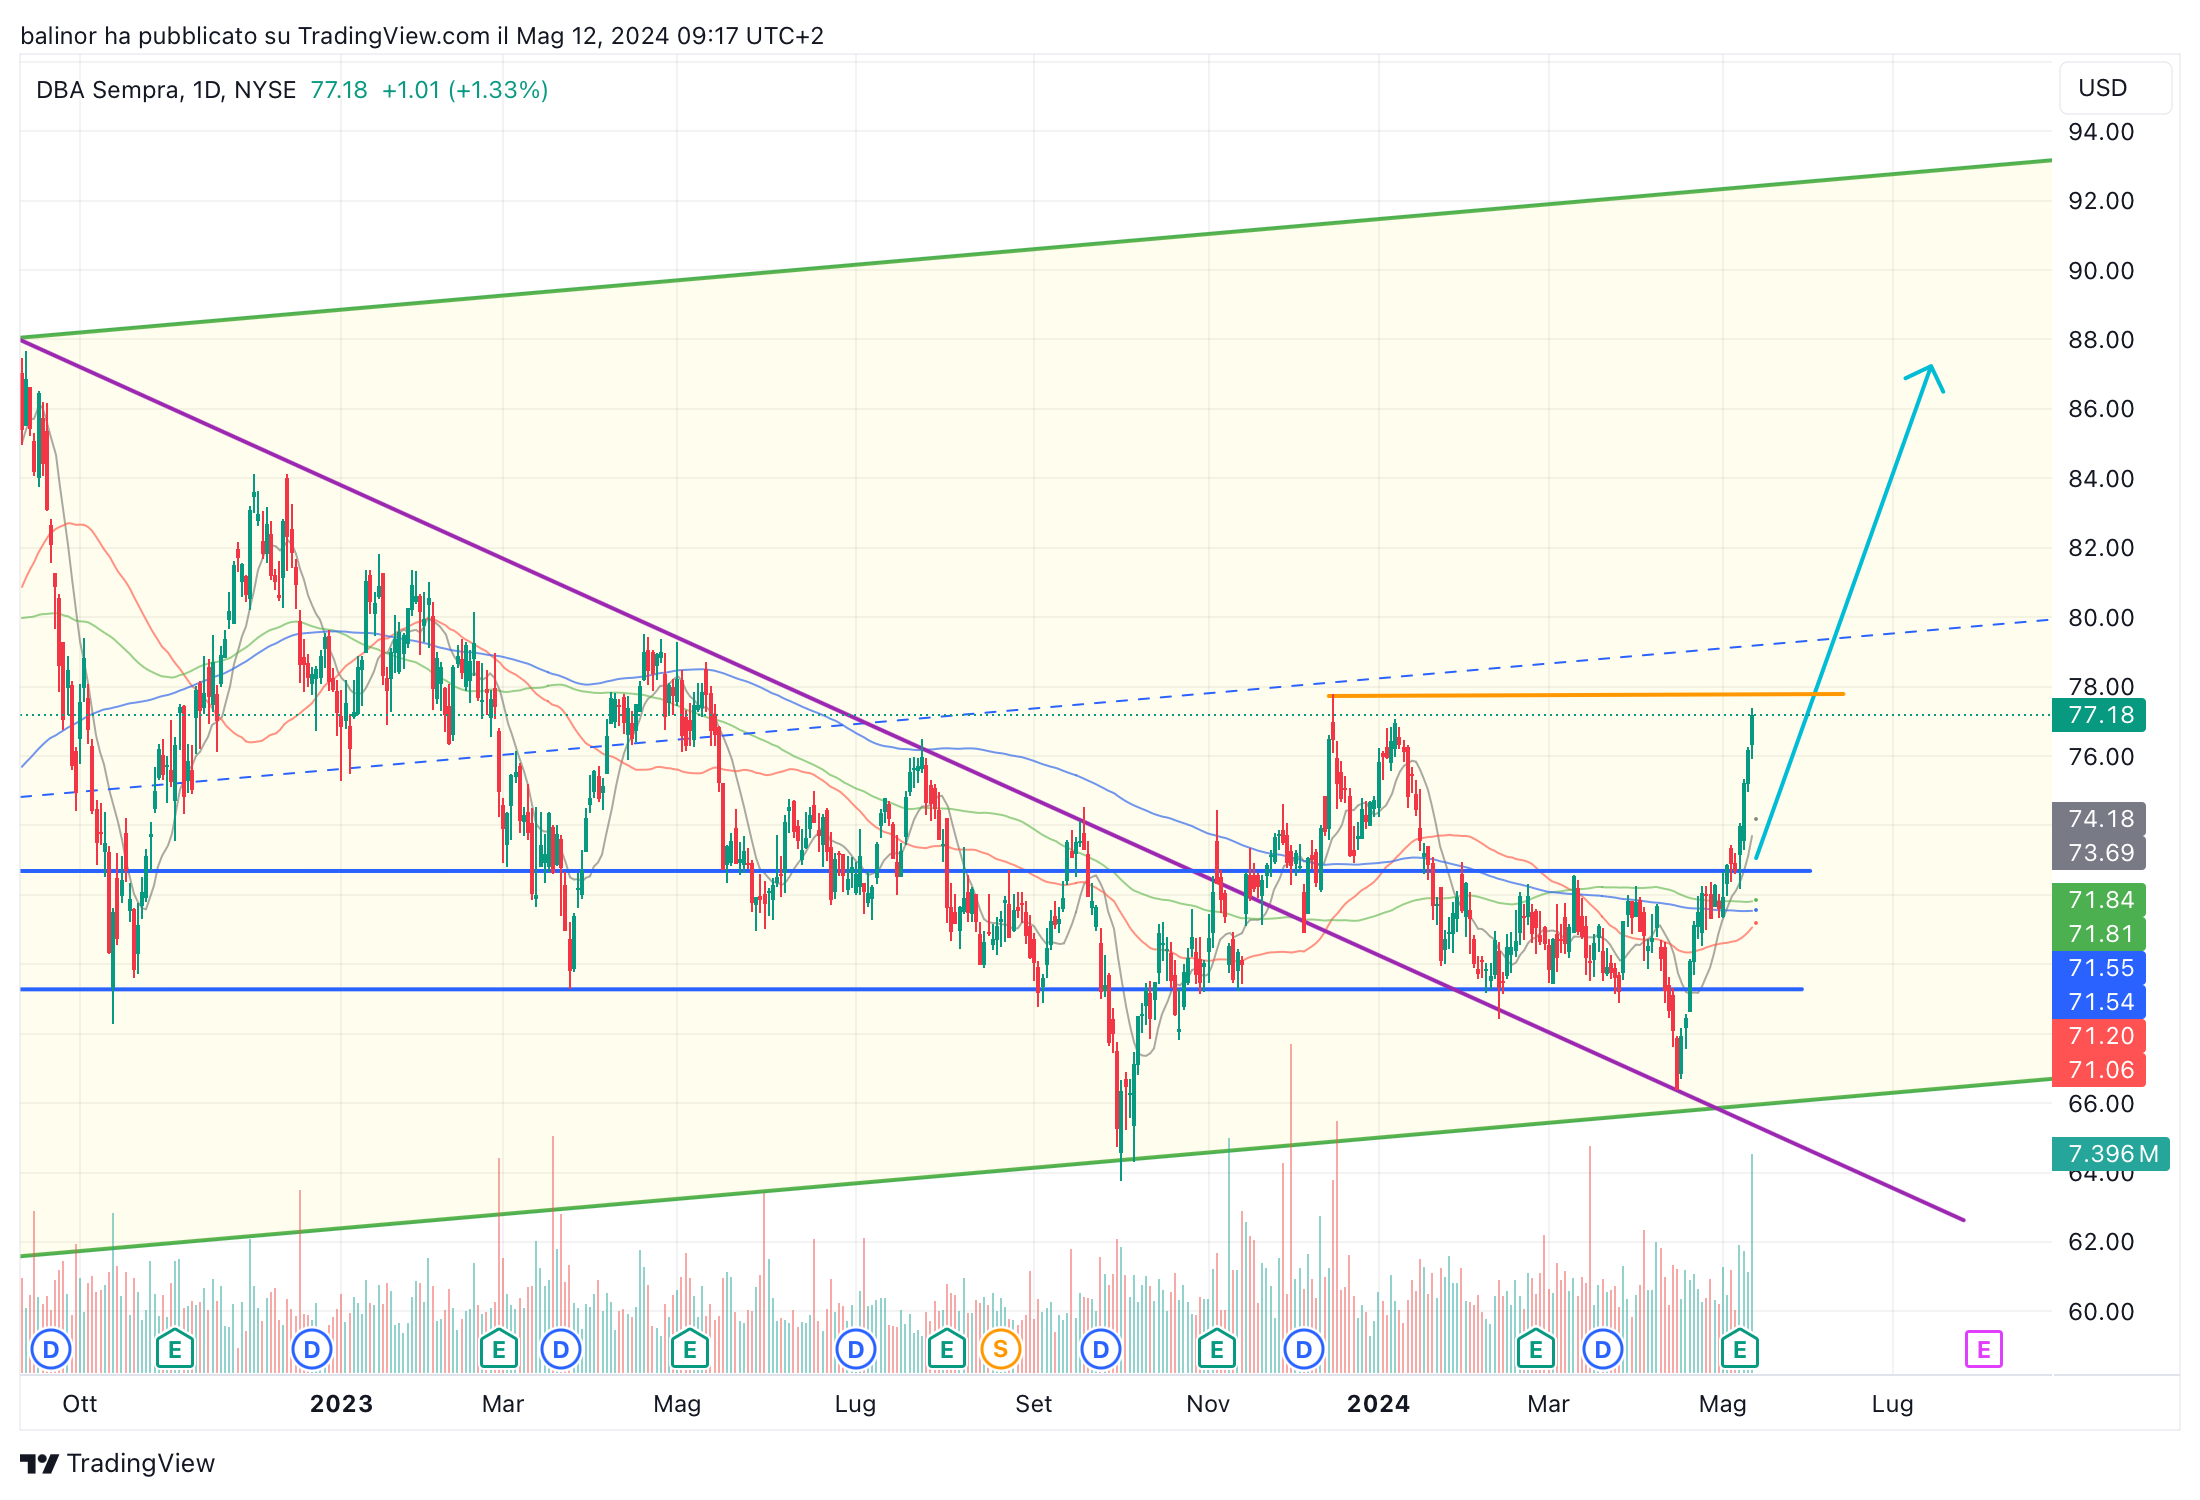The height and width of the screenshot is (1500, 2200).
Task: Click the Ott label on time axis
Action: pos(80,1404)
